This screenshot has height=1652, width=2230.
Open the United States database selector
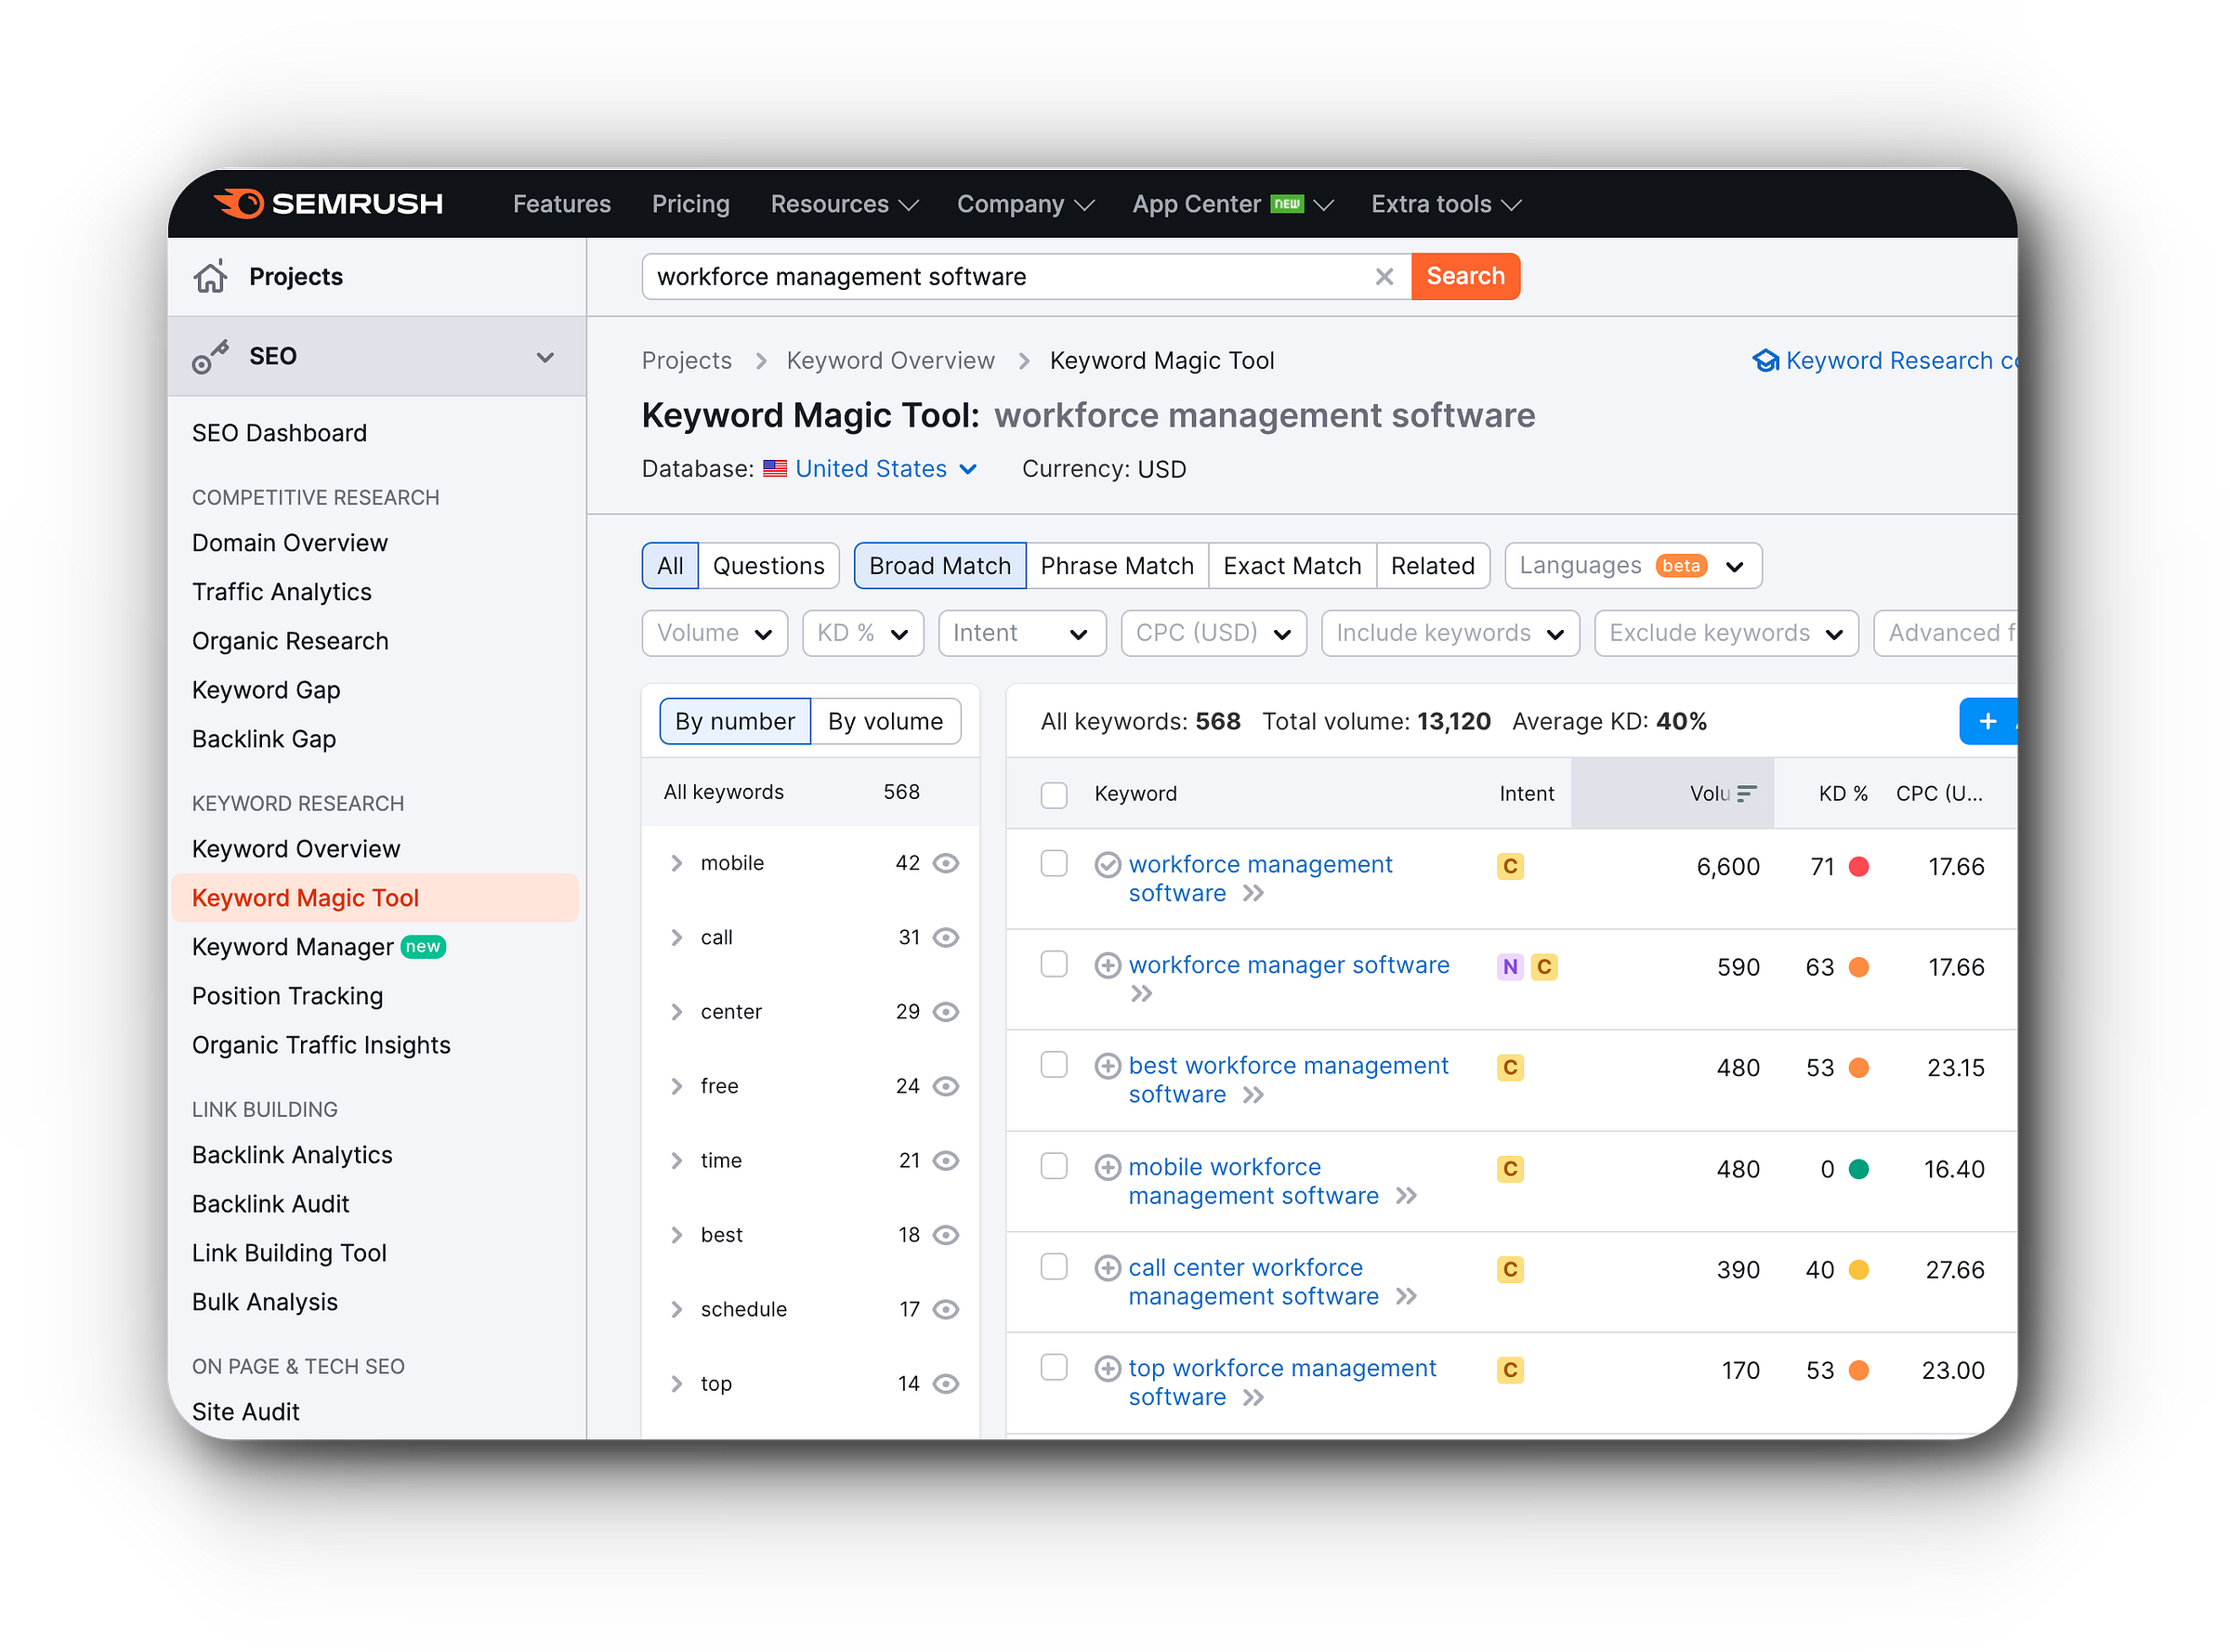point(871,469)
